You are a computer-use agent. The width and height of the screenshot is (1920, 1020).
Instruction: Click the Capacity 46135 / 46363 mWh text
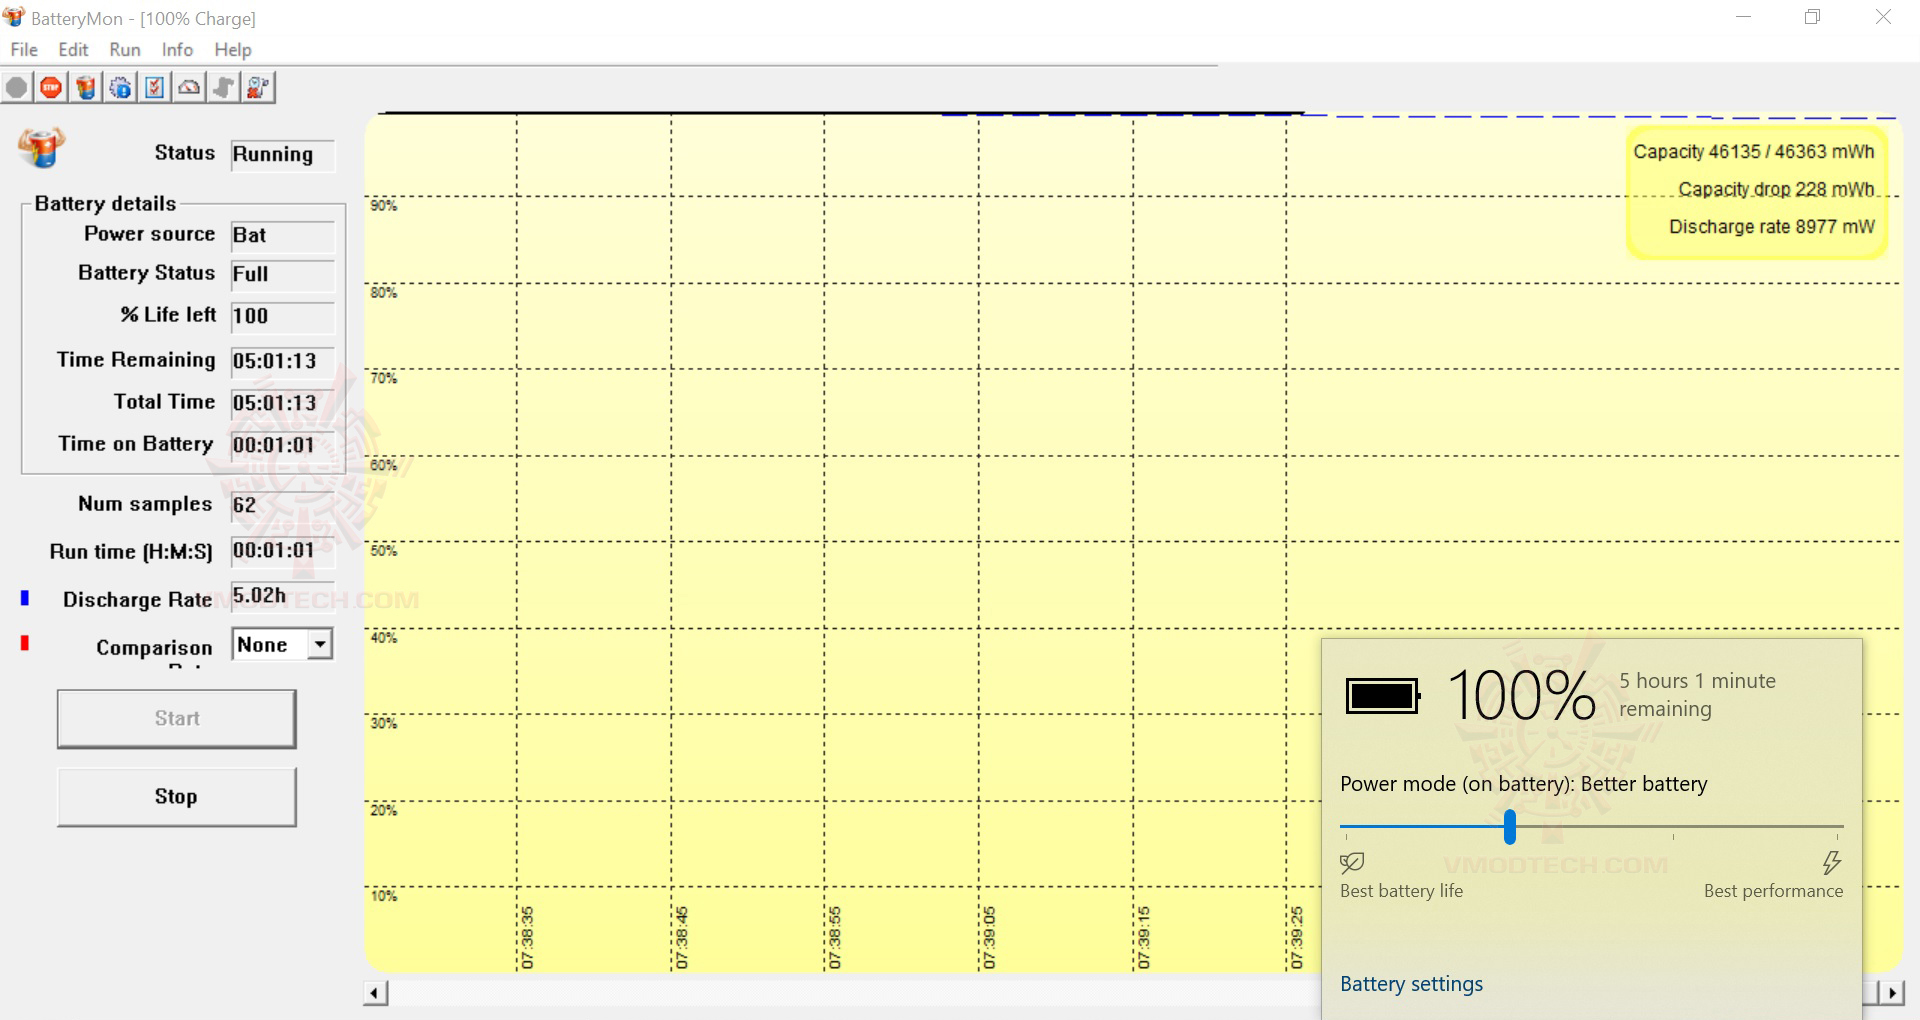tap(1753, 152)
